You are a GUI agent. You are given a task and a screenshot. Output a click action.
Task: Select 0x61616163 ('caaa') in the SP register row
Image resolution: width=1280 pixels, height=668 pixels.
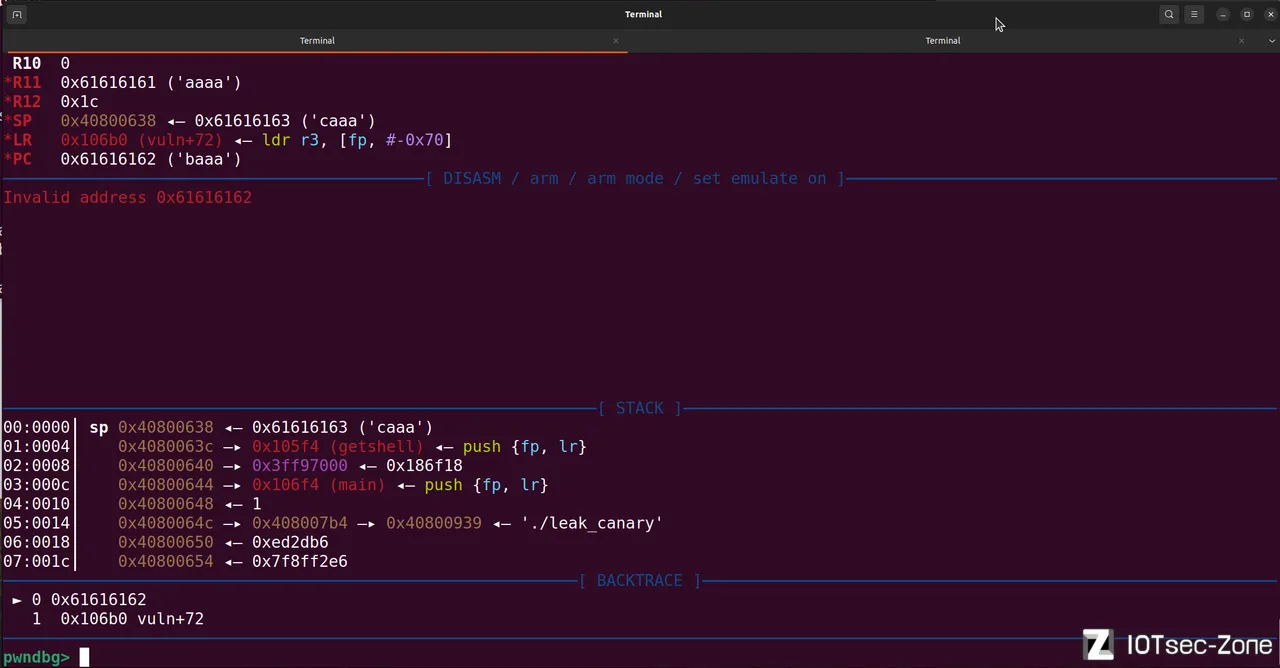click(285, 121)
